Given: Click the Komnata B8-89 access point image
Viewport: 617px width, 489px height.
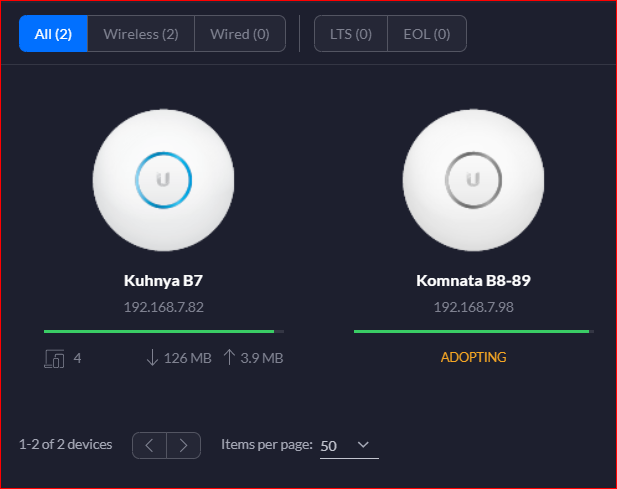Looking at the screenshot, I should 473,180.
